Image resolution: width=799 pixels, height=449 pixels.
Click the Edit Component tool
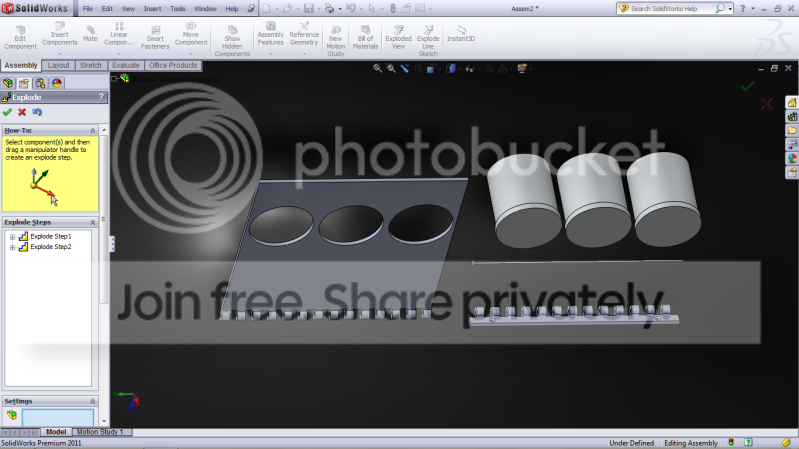[x=20, y=37]
